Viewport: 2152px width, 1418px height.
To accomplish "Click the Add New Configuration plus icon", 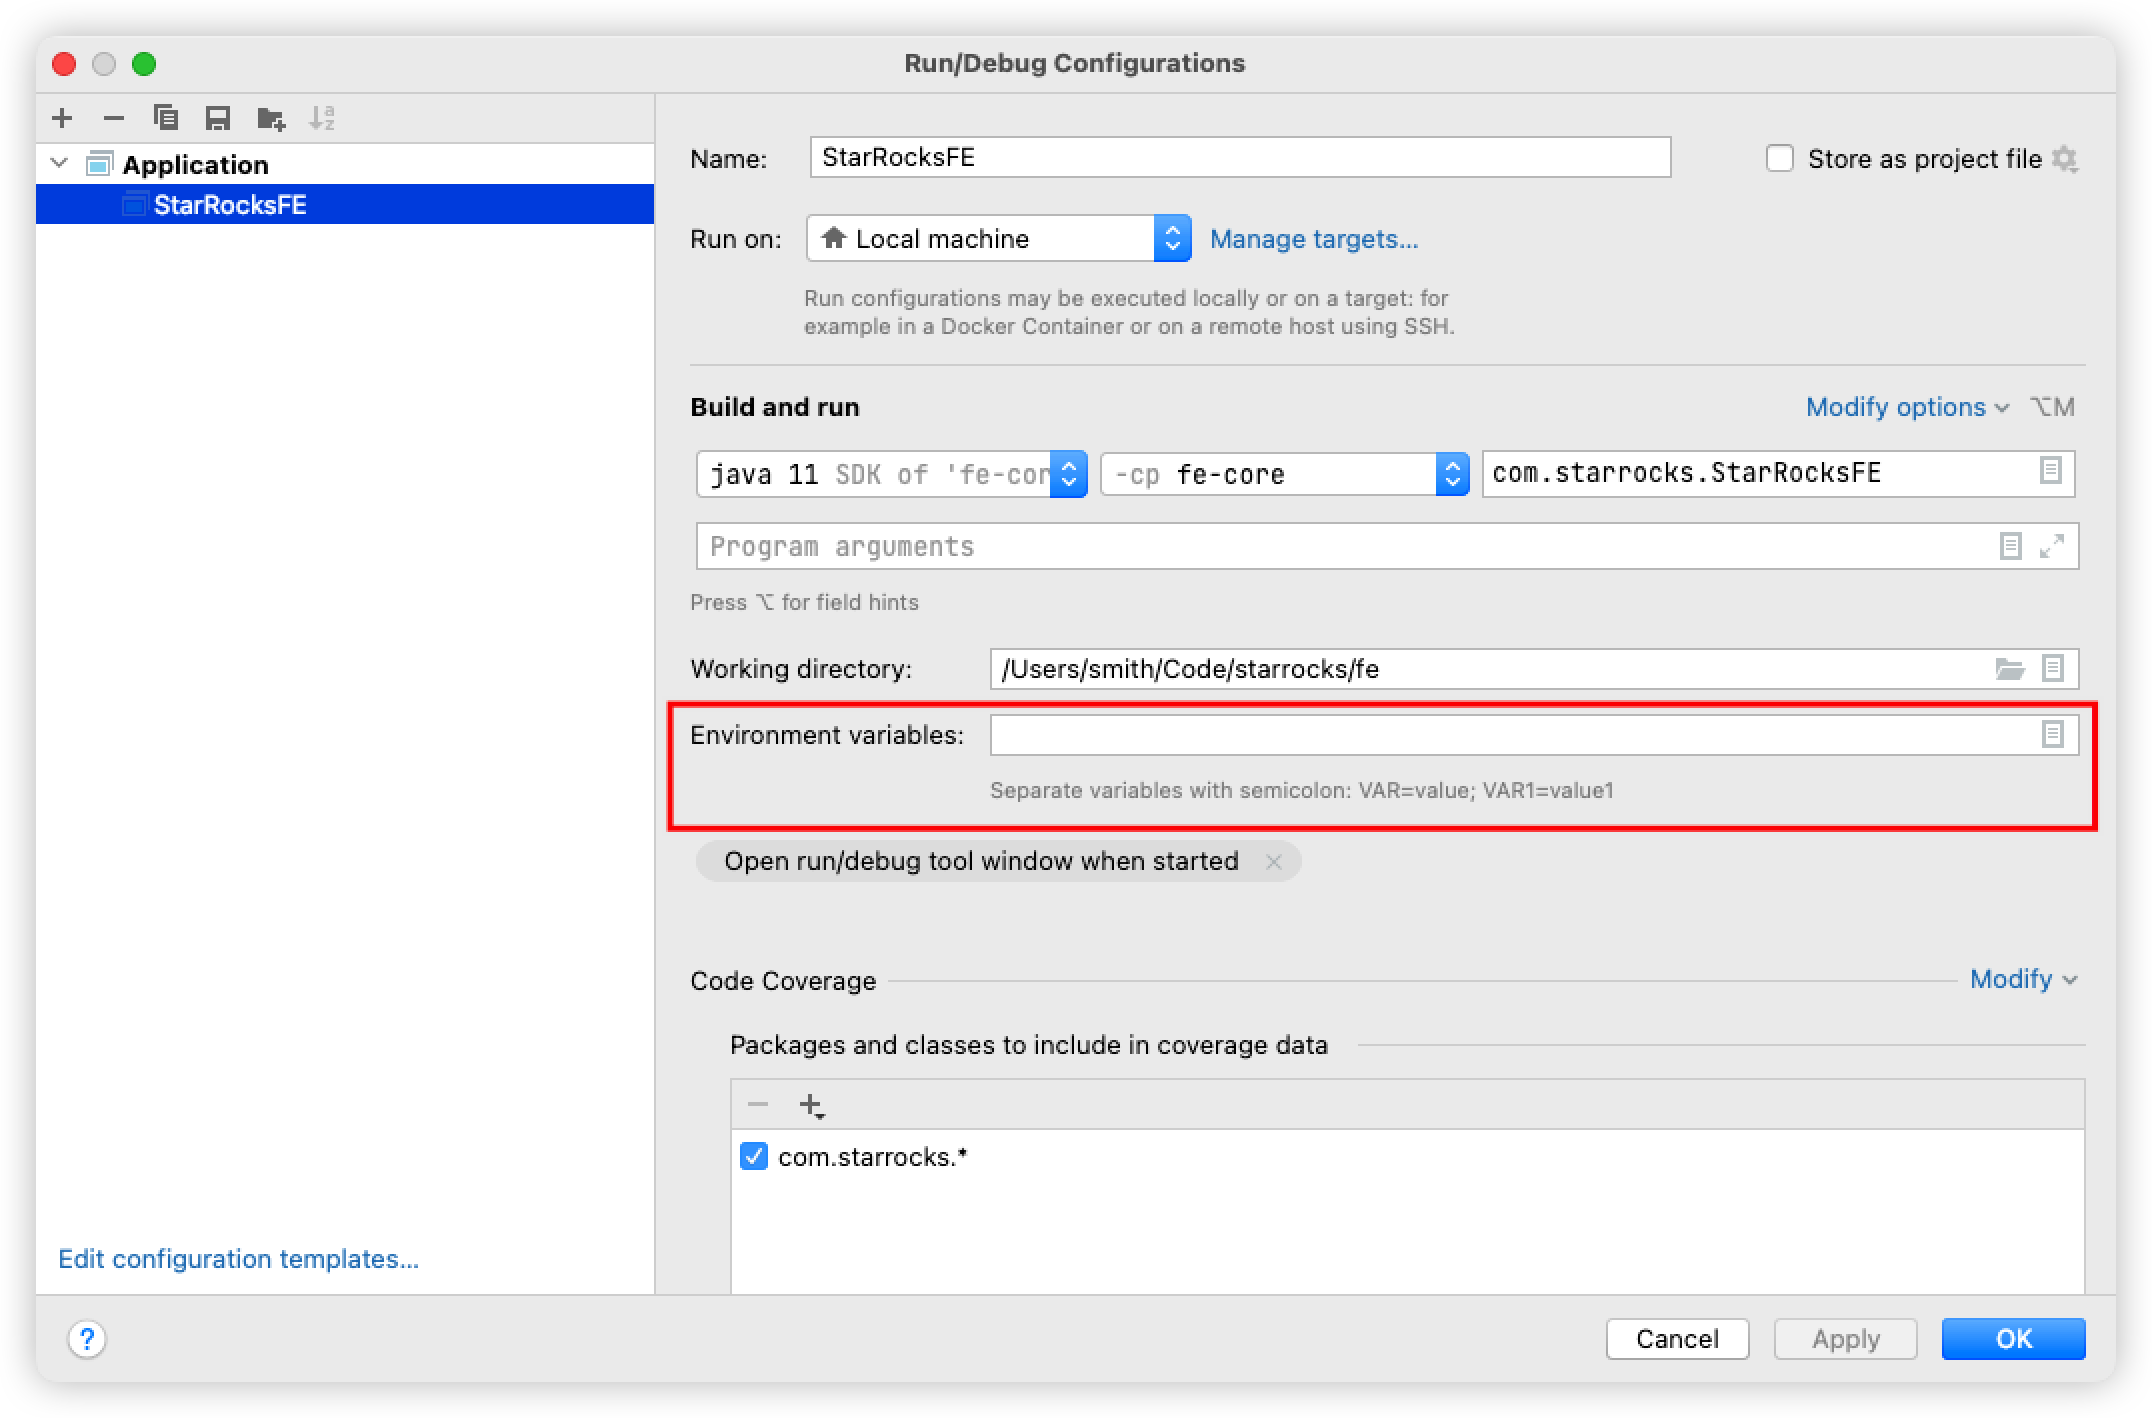I will 62,118.
